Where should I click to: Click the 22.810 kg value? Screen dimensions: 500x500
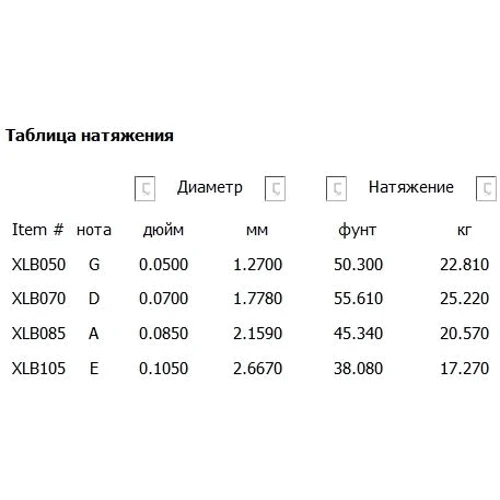pyautogui.click(x=464, y=265)
